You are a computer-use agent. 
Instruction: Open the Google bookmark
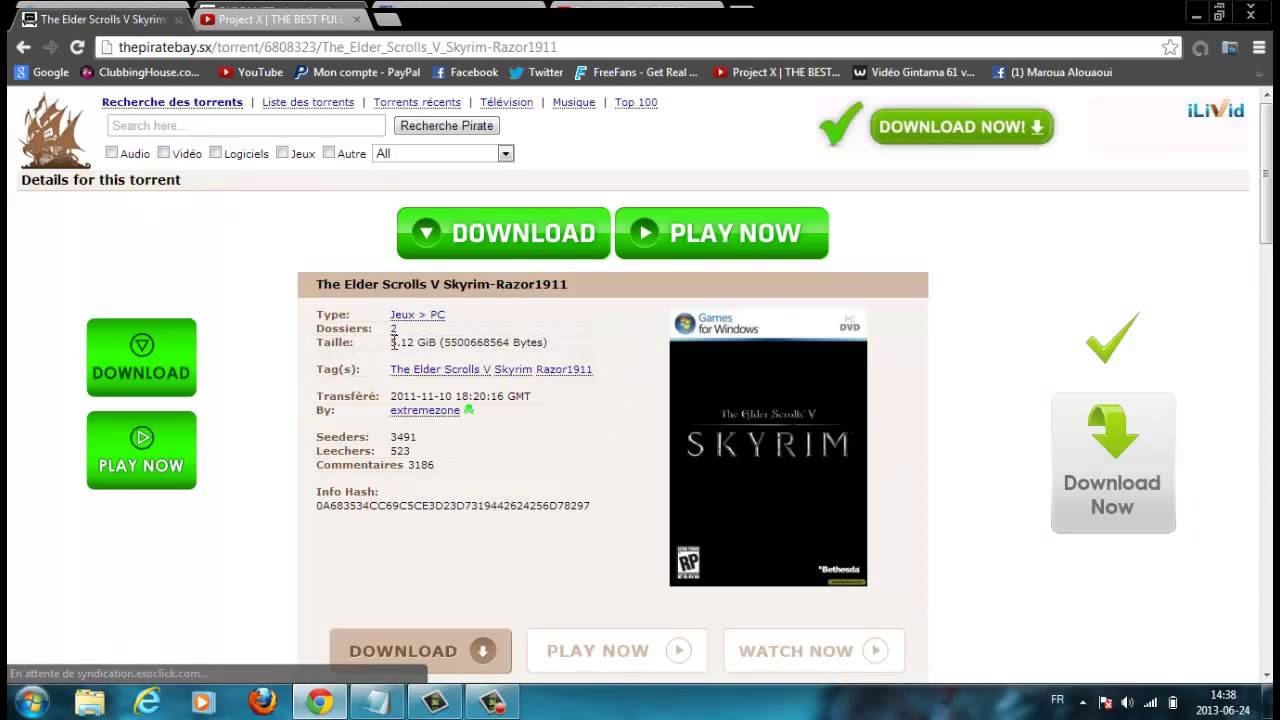41,72
